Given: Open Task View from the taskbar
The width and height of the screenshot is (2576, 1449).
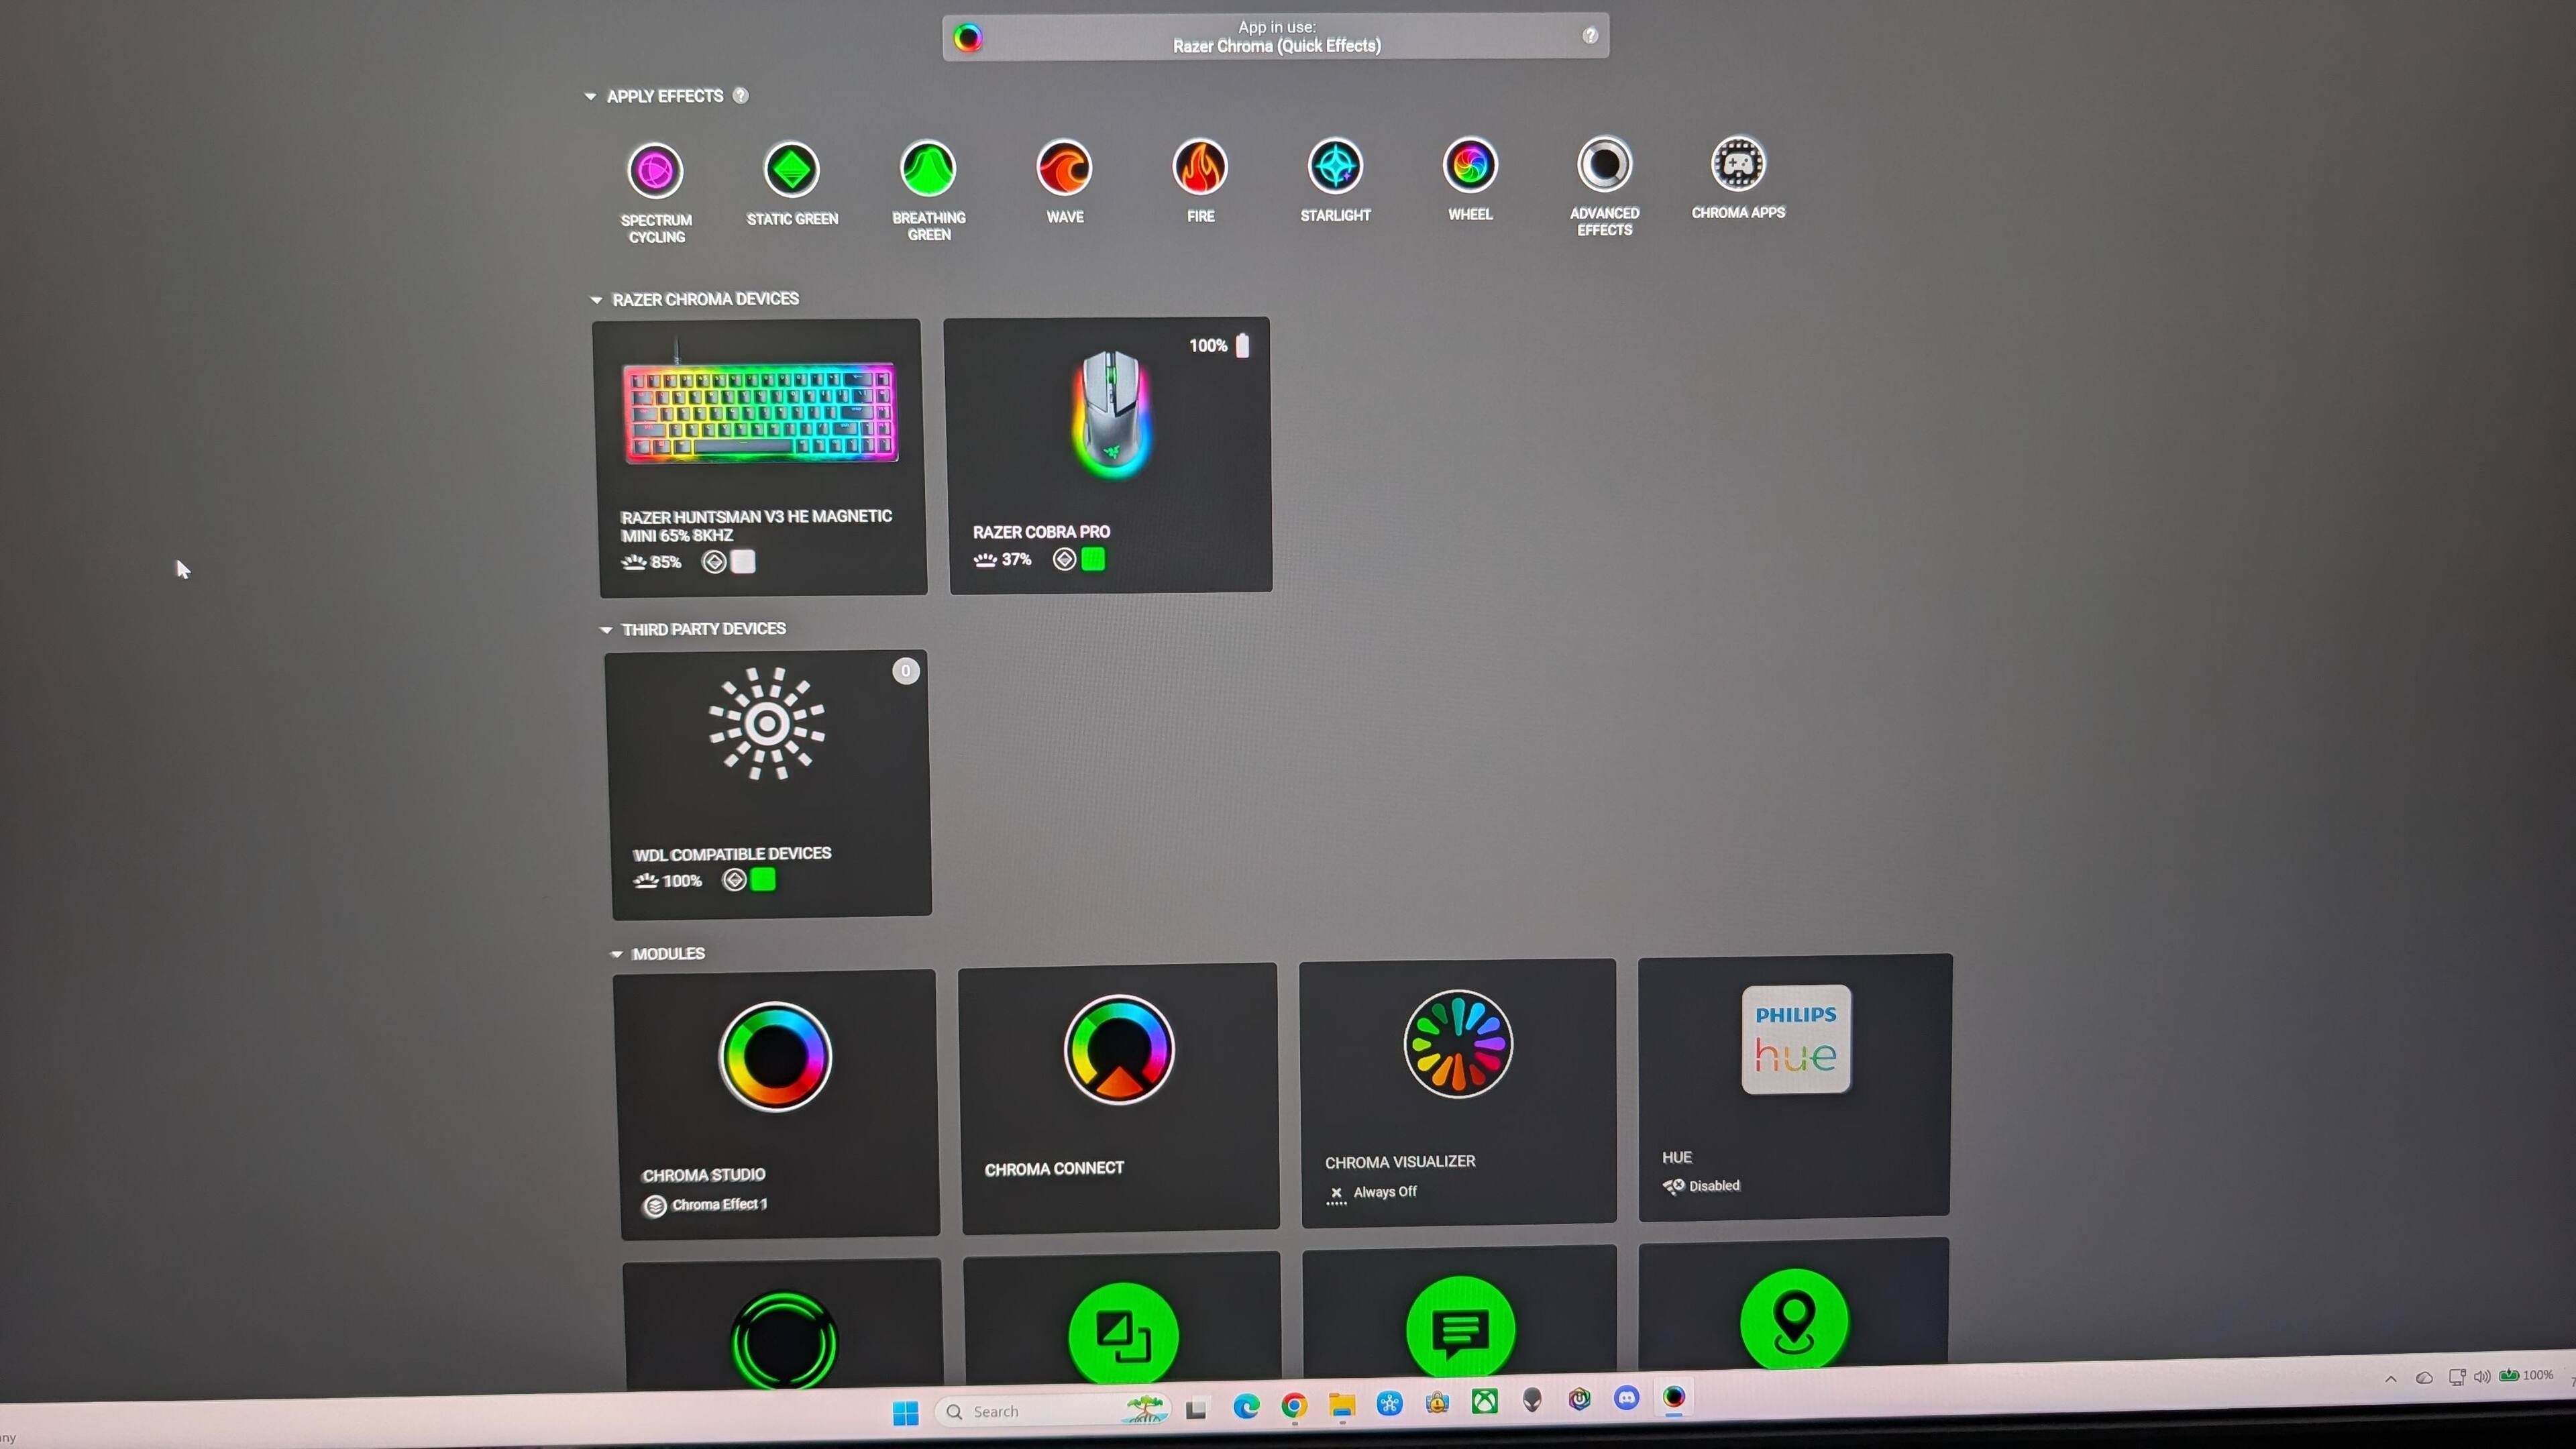Looking at the screenshot, I should click(1196, 1409).
